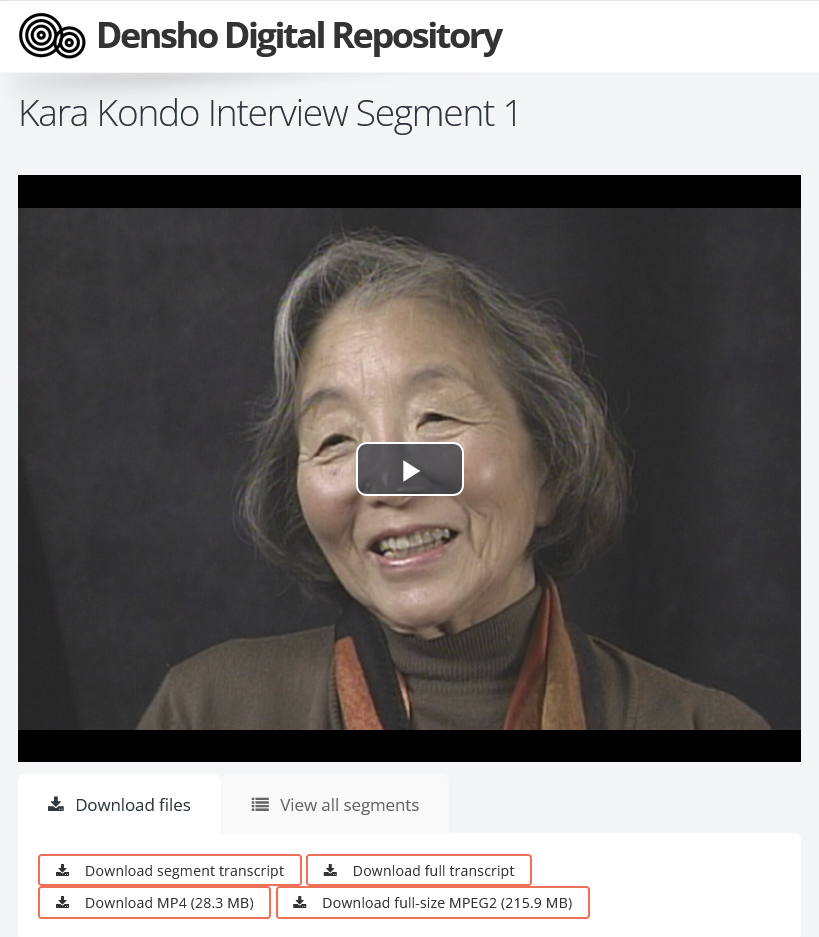This screenshot has height=937, width=819.
Task: Open the Densho Digital Repository title link
Action: (x=299, y=36)
